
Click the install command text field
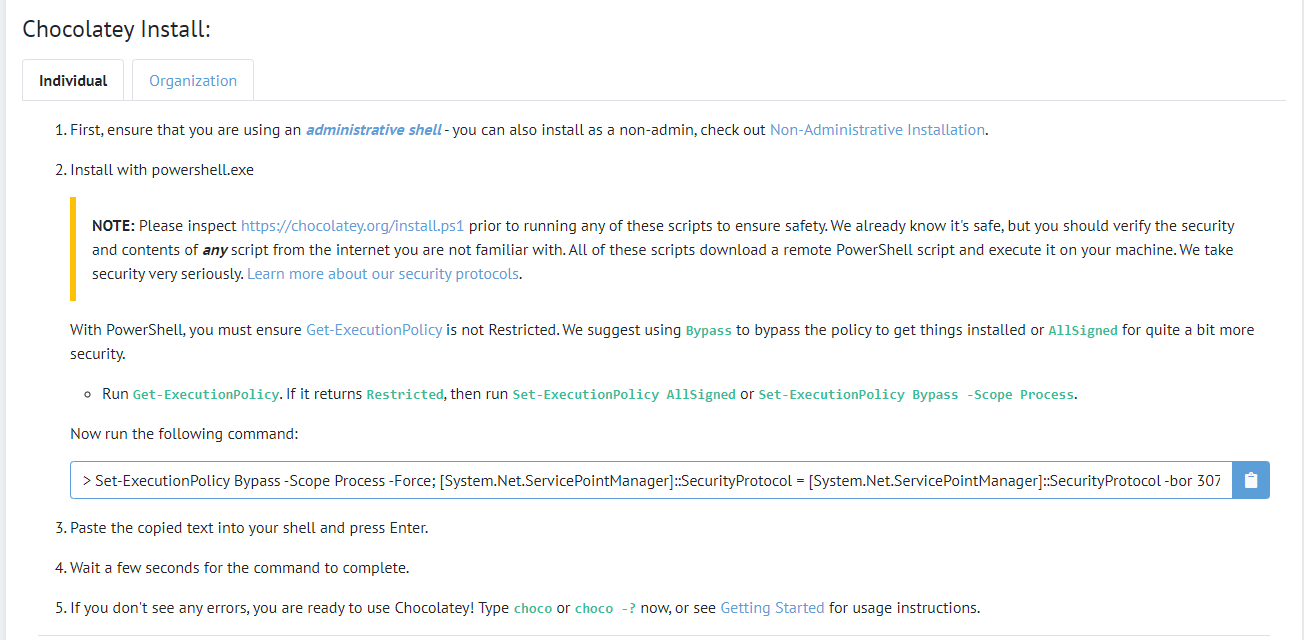click(x=651, y=480)
